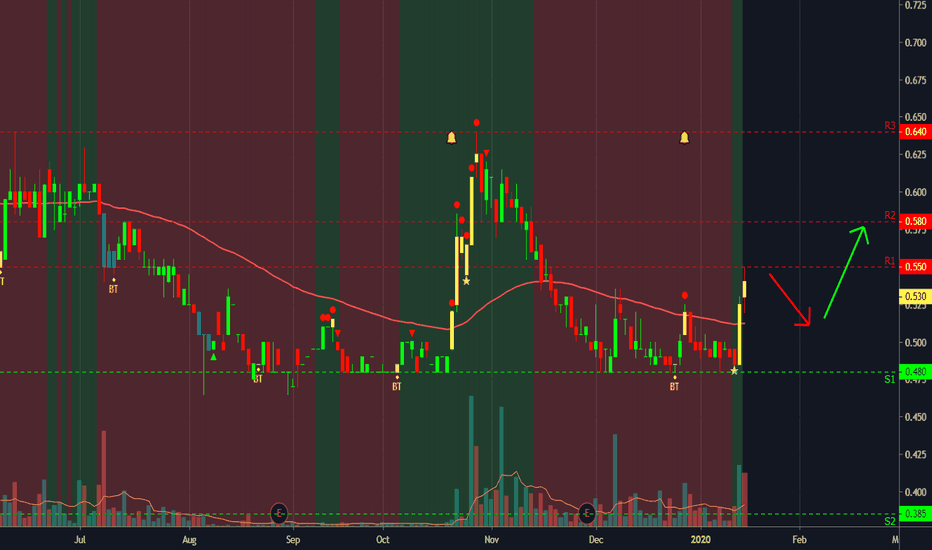Viewport: 932px width, 550px height.
Task: Click the red 0.640 price tag
Action: tap(915, 131)
